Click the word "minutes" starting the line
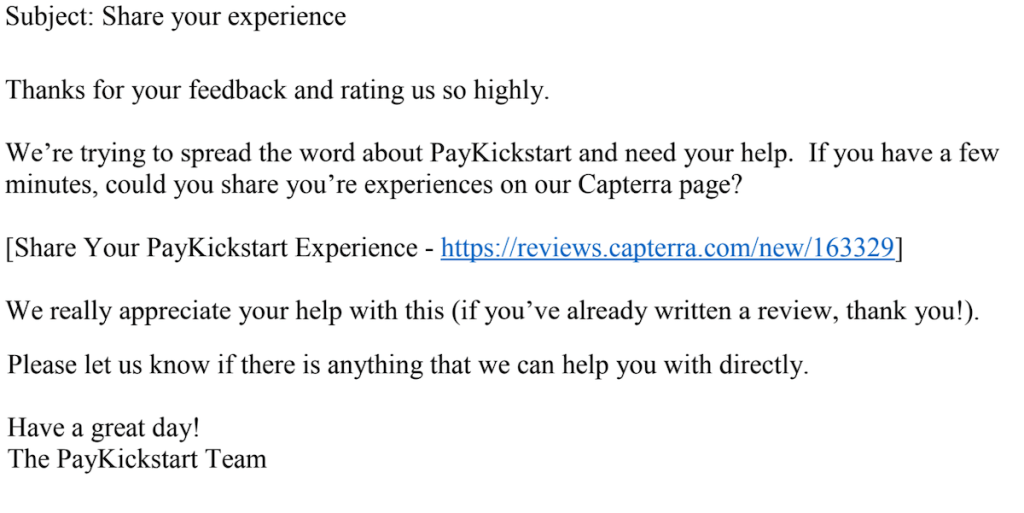This screenshot has height=513, width=1024. (51, 185)
